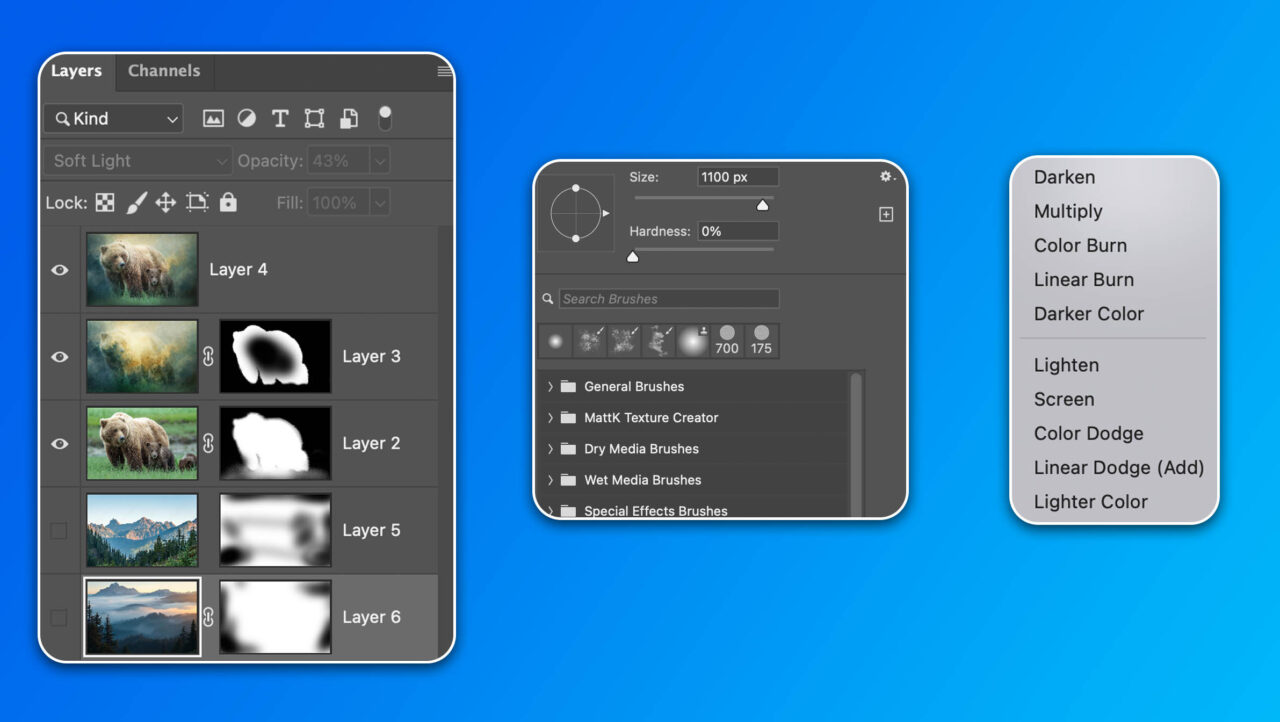Open the Layers panel flyout menu

tap(444, 71)
